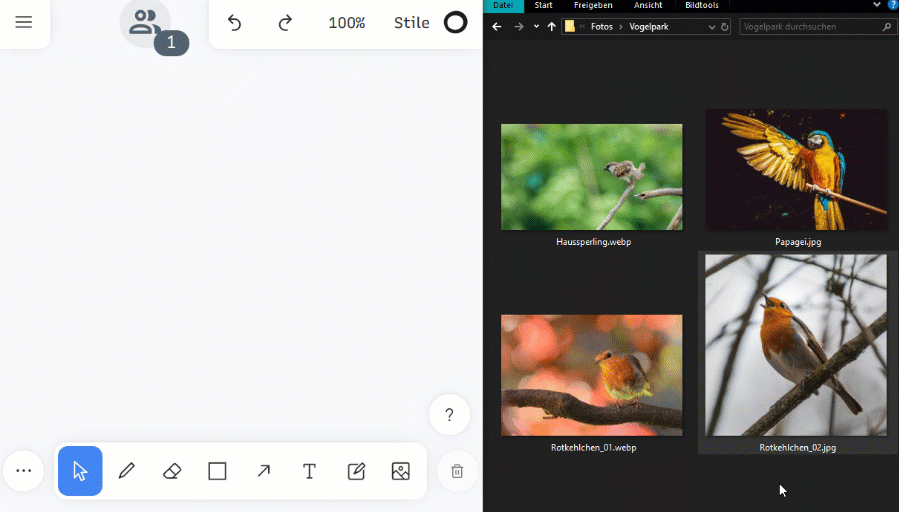This screenshot has width=899, height=512.
Task: Open the Freigeben ribbon tab
Action: (593, 5)
